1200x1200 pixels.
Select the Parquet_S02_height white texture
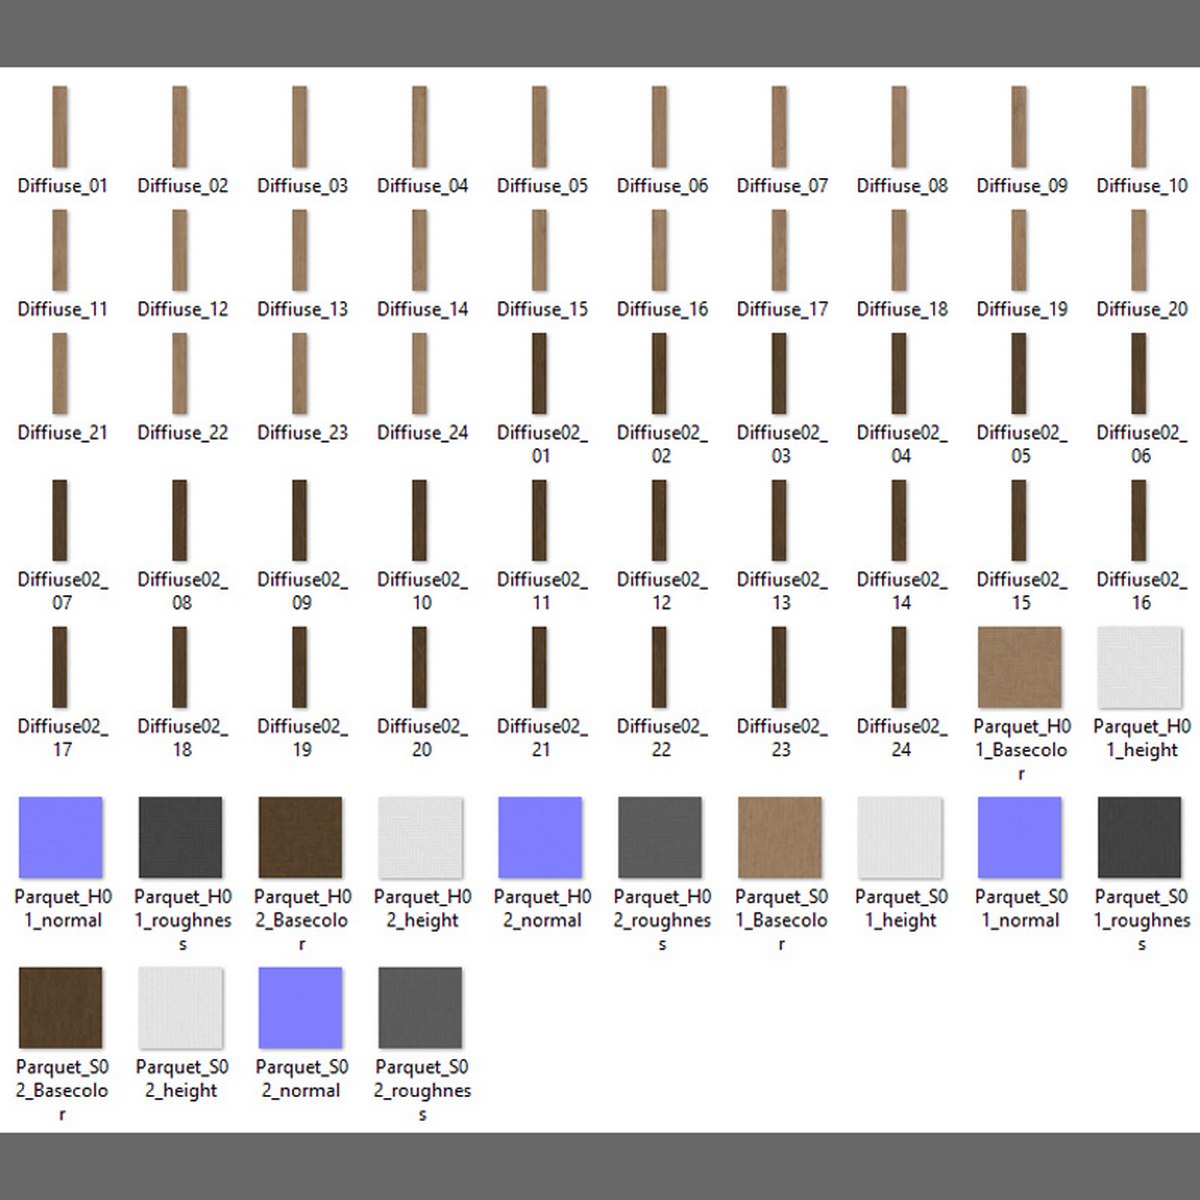[180, 1008]
